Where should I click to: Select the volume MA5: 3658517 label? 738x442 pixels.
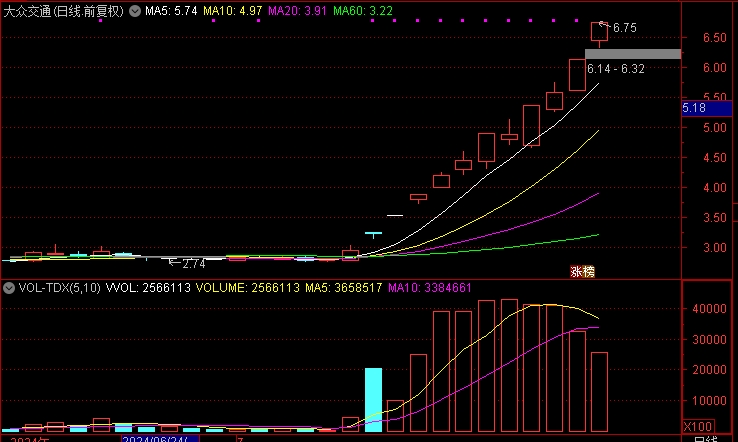(x=344, y=288)
